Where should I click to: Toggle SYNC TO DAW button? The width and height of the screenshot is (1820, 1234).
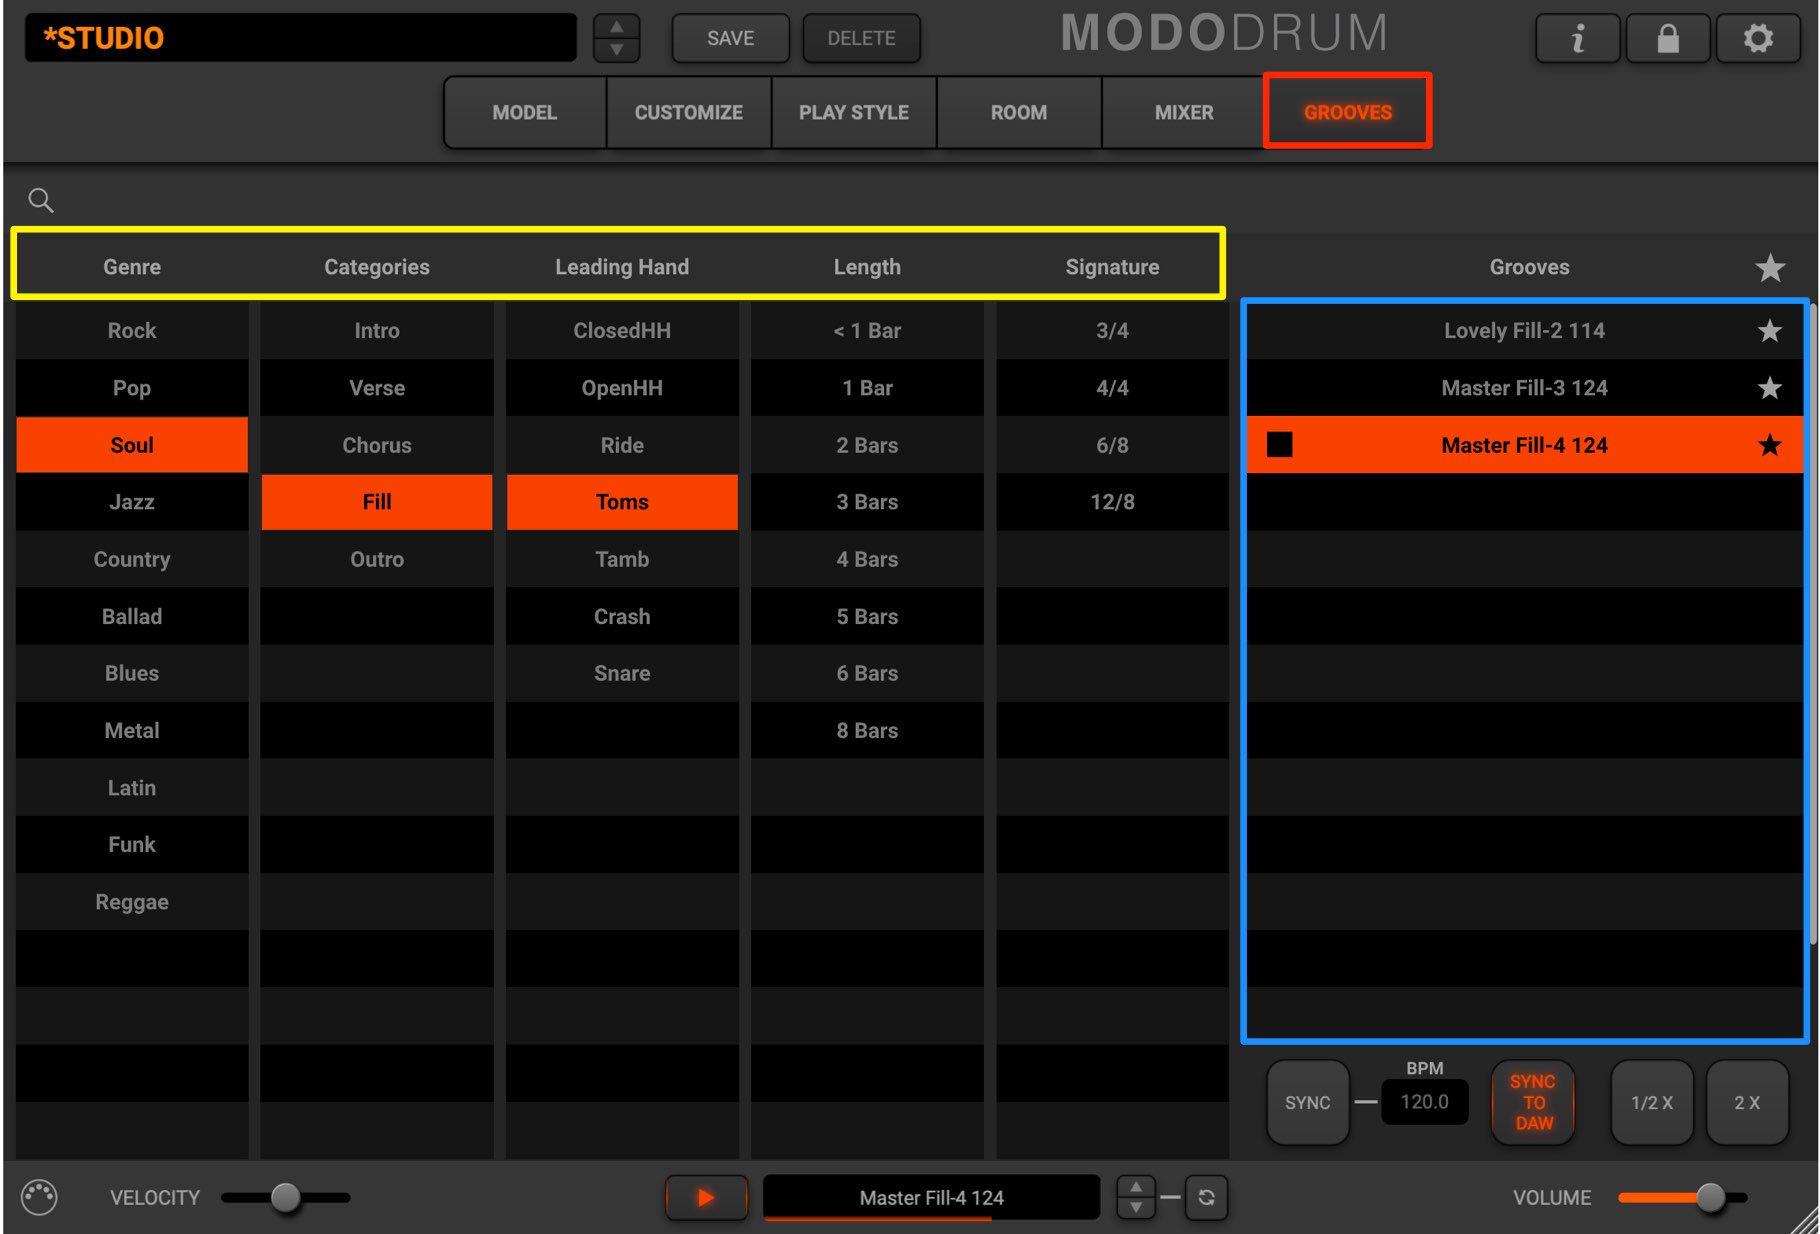point(1533,1102)
